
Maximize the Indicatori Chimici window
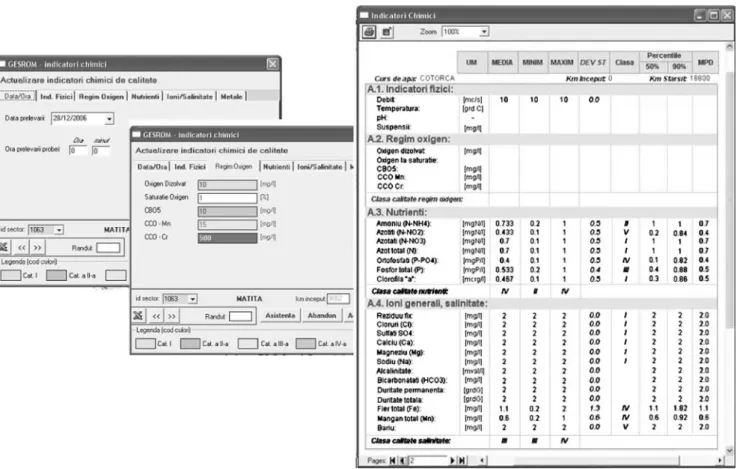[714, 16]
